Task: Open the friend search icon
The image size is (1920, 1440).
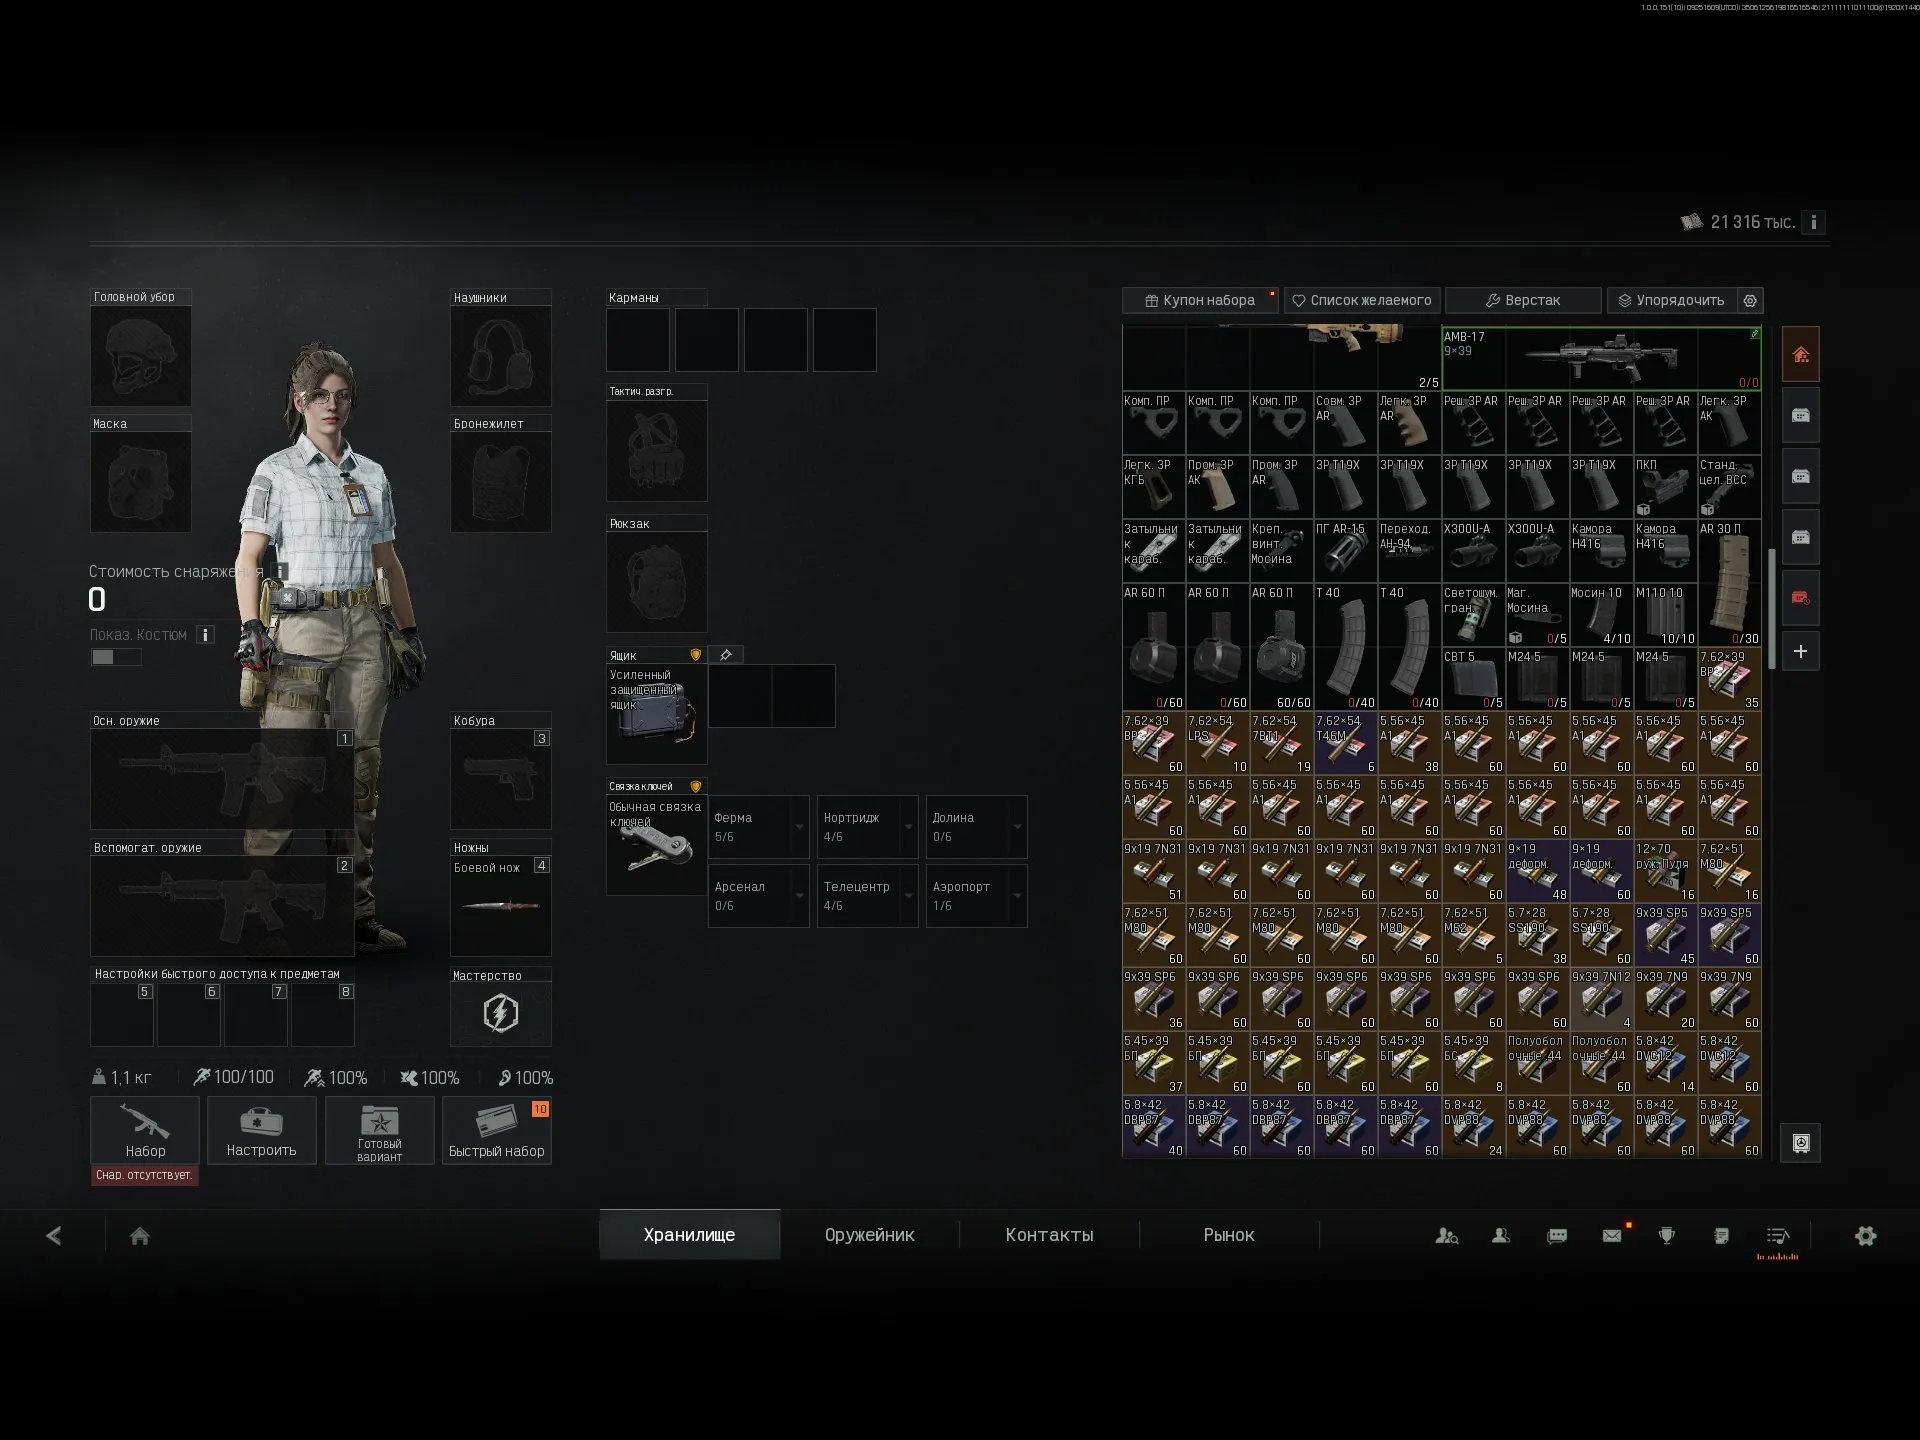Action: click(1446, 1236)
